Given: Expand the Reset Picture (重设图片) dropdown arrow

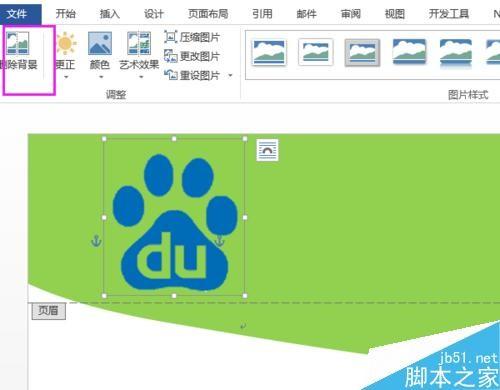Looking at the screenshot, I should (230, 76).
